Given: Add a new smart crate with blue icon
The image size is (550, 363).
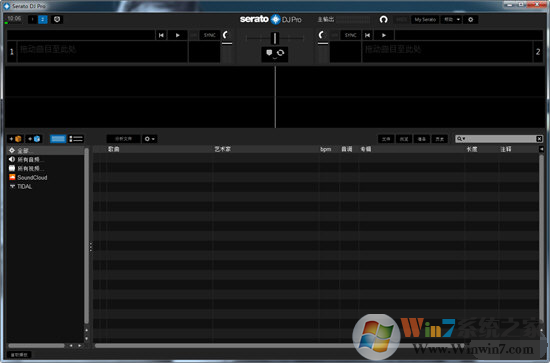Looking at the screenshot, I should (34, 139).
